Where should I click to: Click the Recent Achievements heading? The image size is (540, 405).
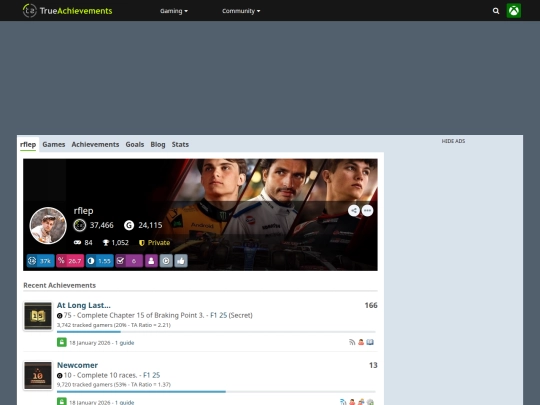[x=60, y=285]
